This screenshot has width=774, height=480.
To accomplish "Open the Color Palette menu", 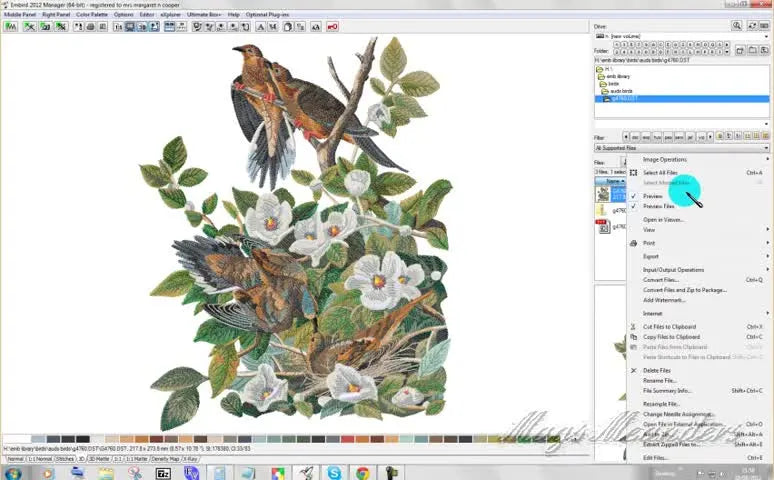I will (x=92, y=15).
